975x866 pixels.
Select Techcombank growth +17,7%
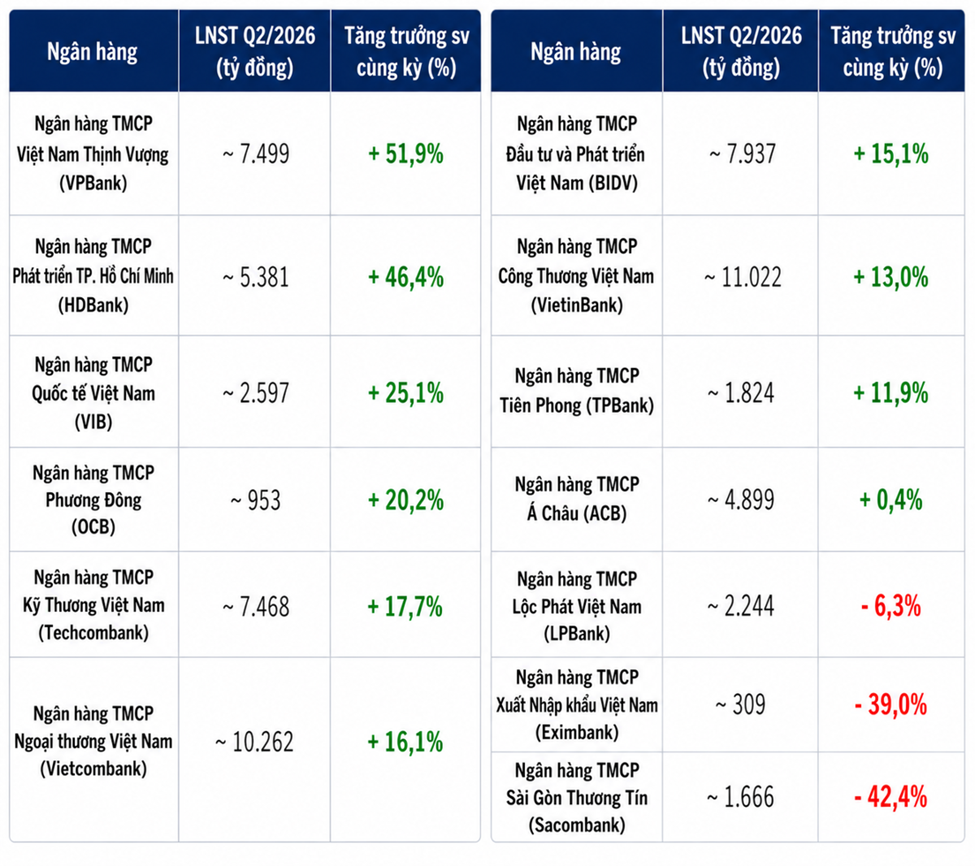(405, 606)
